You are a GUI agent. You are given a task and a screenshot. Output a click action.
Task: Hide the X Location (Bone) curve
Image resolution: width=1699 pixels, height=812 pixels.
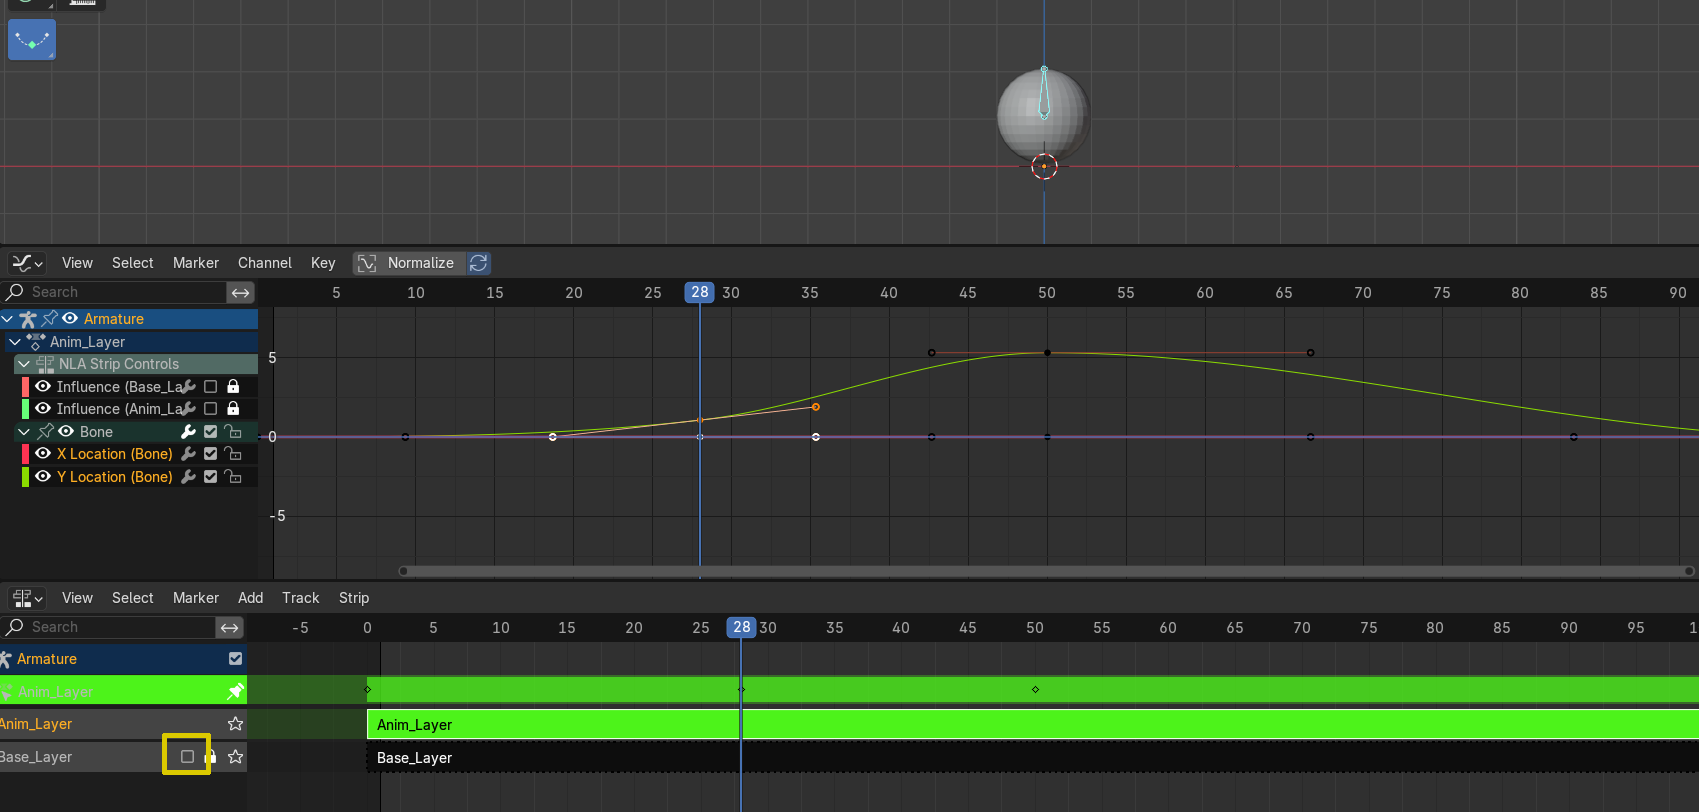(x=43, y=454)
